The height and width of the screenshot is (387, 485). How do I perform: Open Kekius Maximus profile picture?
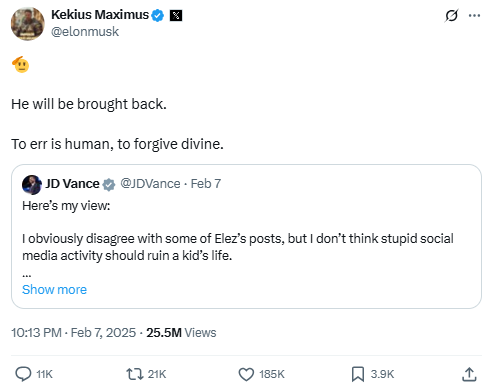point(28,24)
